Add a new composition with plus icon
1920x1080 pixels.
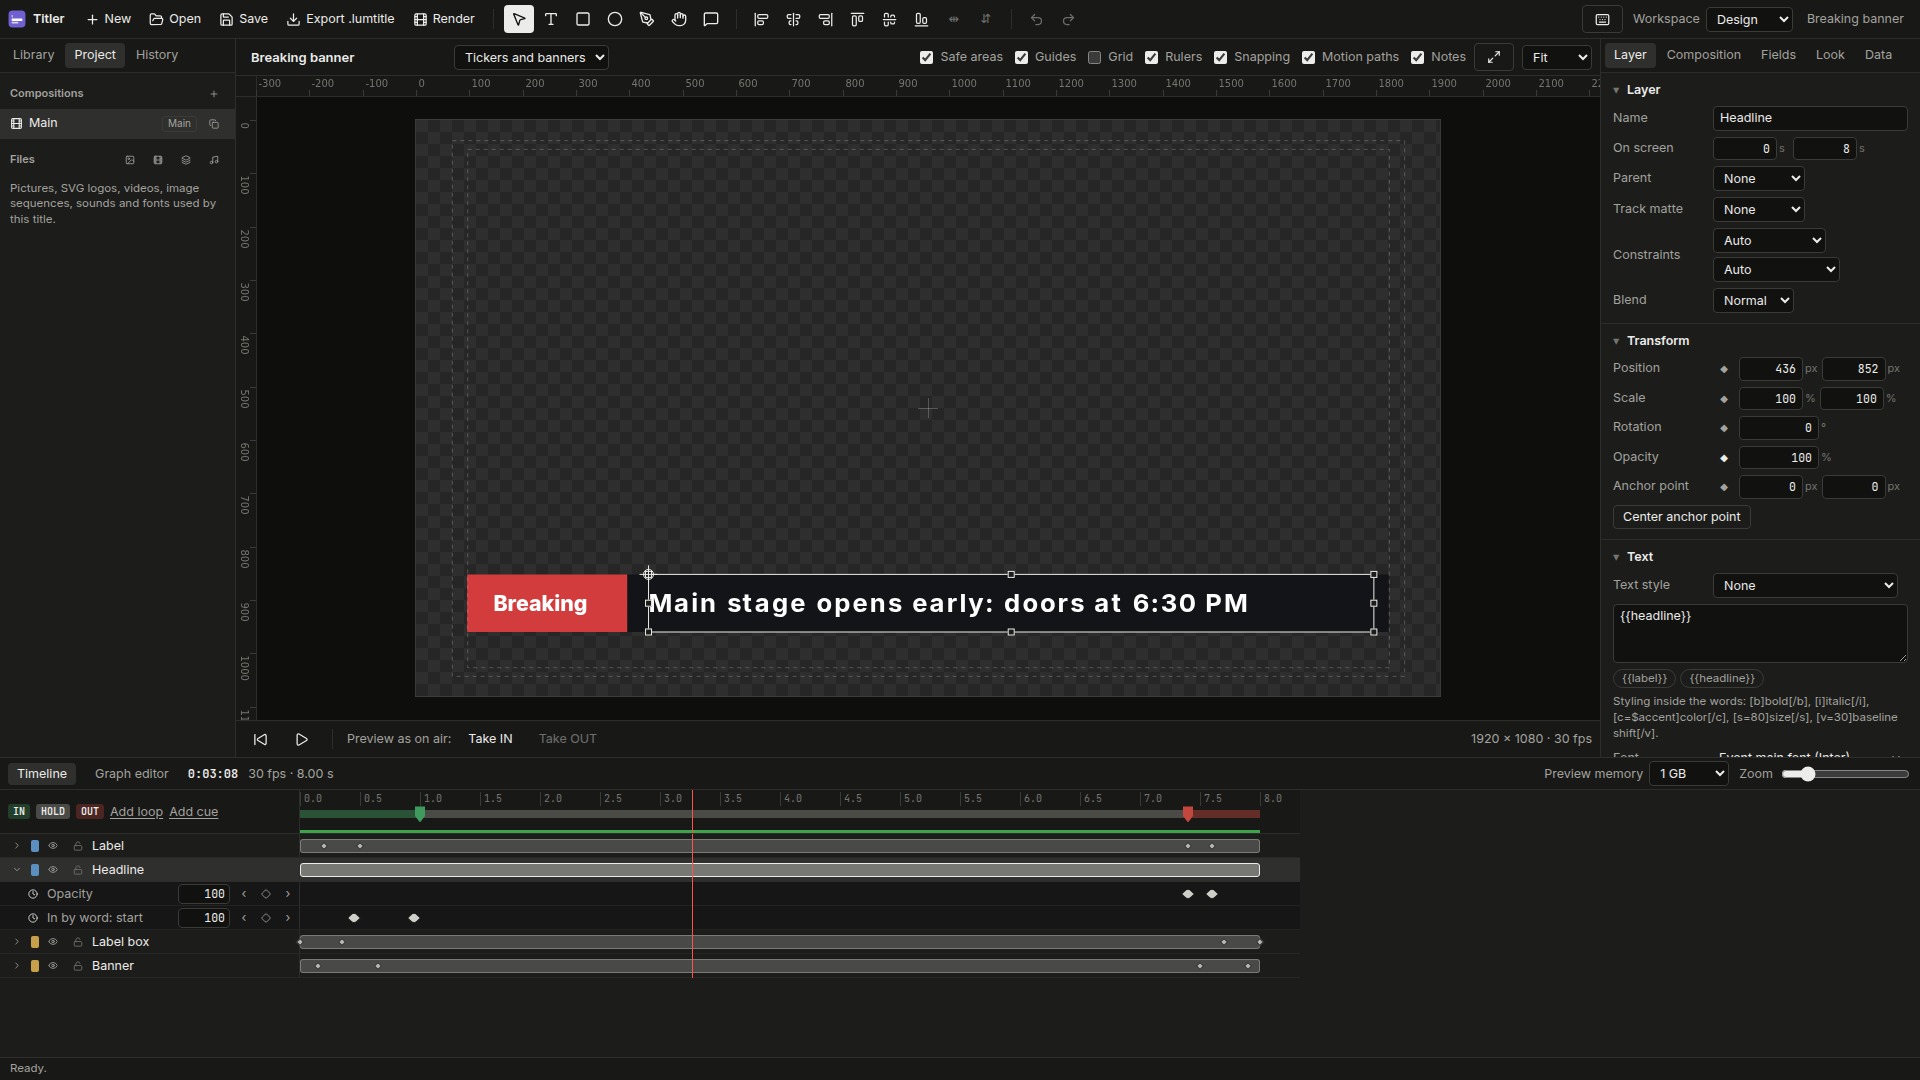213,94
